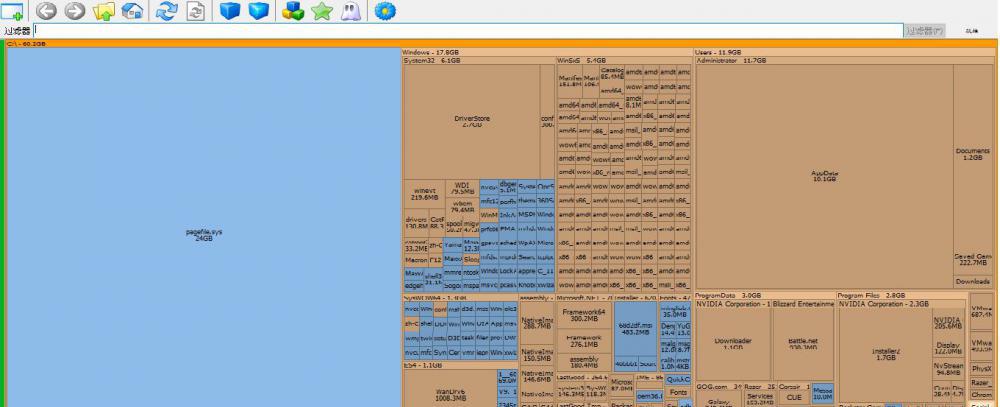Select the Installer2 1.7GB block
Viewport: 1000px width, 407px height.
pos(885,354)
